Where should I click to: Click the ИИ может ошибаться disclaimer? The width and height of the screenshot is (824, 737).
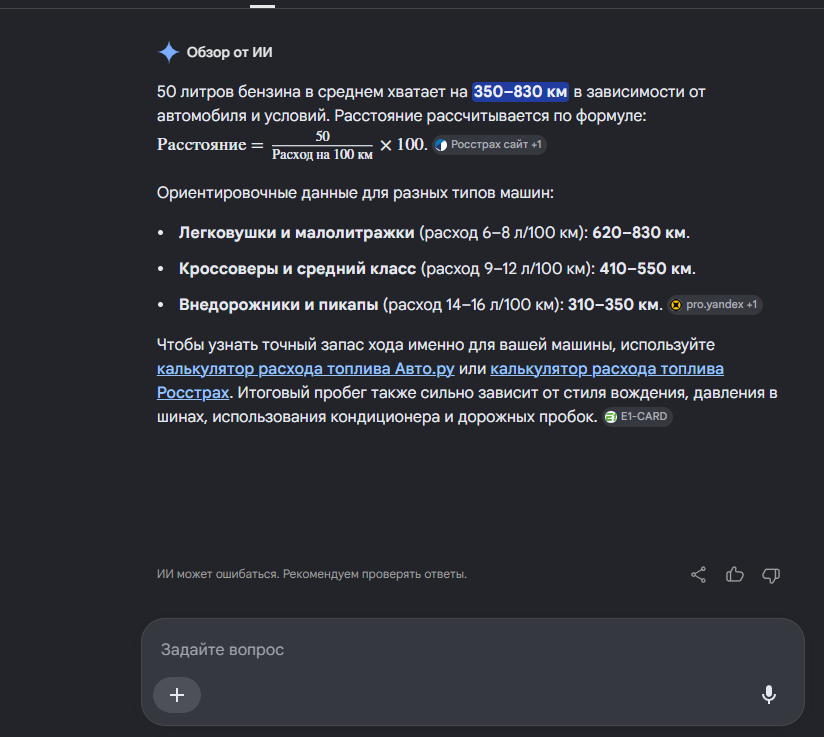coord(312,574)
